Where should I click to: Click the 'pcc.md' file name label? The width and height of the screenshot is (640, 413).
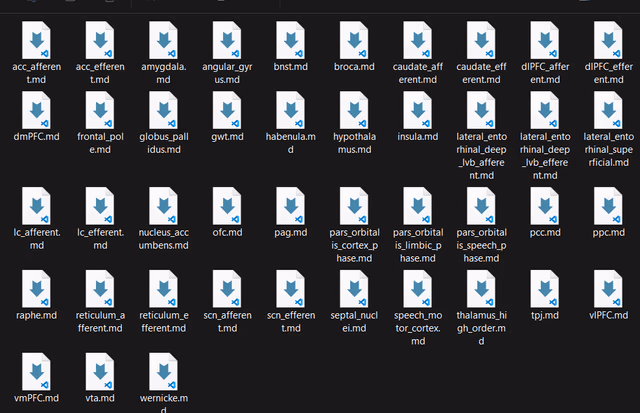pyautogui.click(x=545, y=233)
